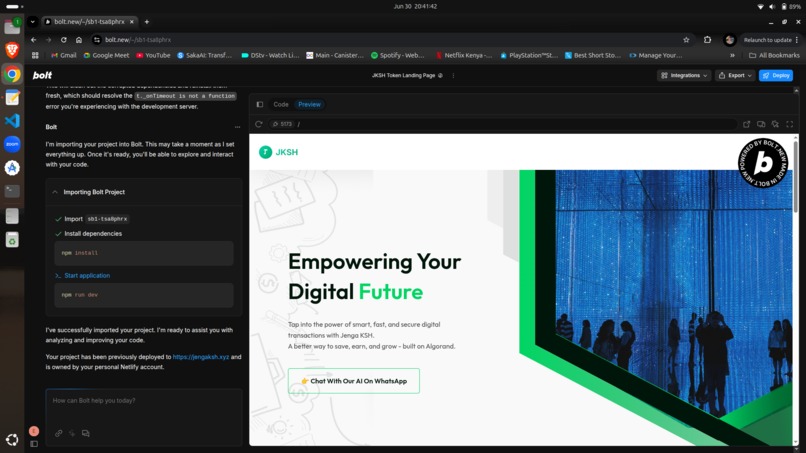Show applications via Ubuntu logo in dock
This screenshot has width=806, height=453.
12,440
